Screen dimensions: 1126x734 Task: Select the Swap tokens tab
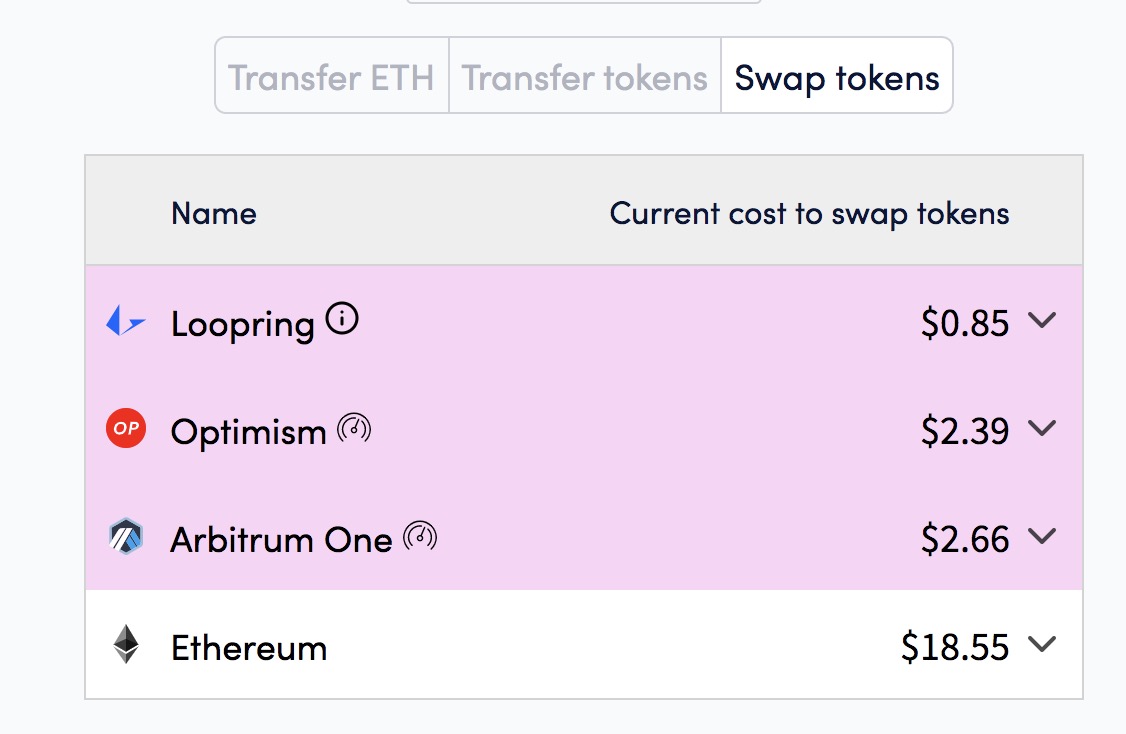(837, 75)
